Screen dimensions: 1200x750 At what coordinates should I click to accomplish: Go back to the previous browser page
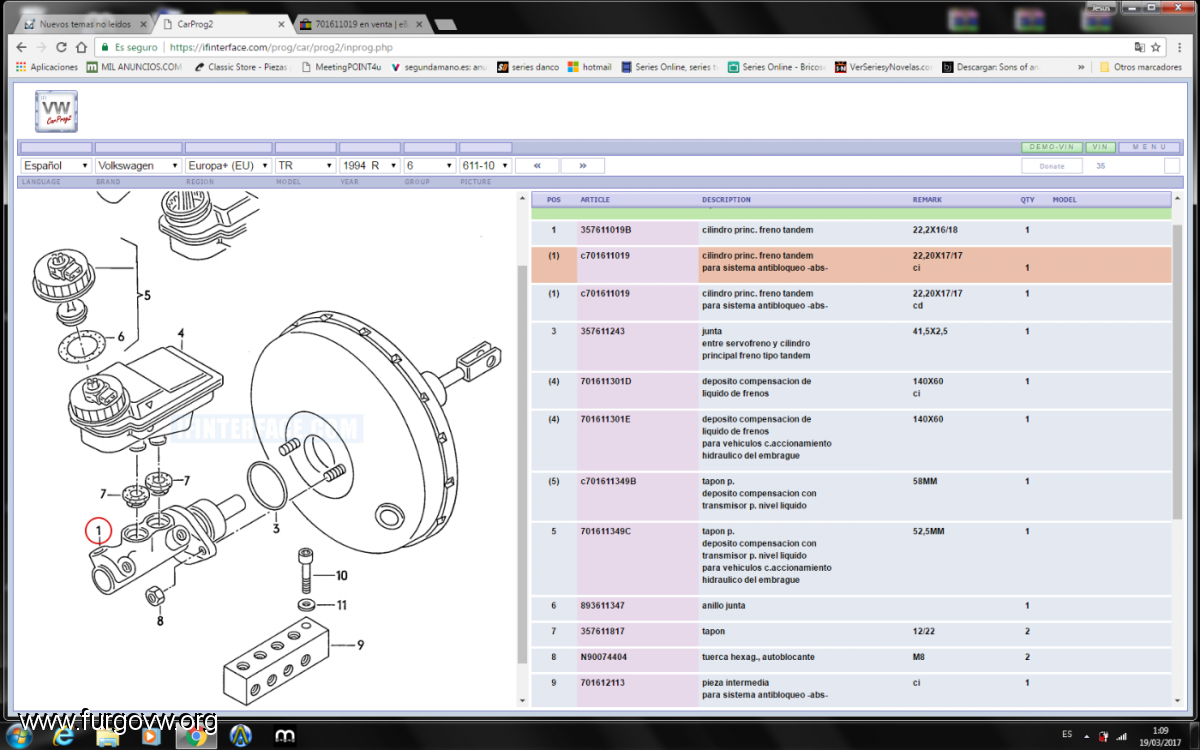click(x=23, y=47)
